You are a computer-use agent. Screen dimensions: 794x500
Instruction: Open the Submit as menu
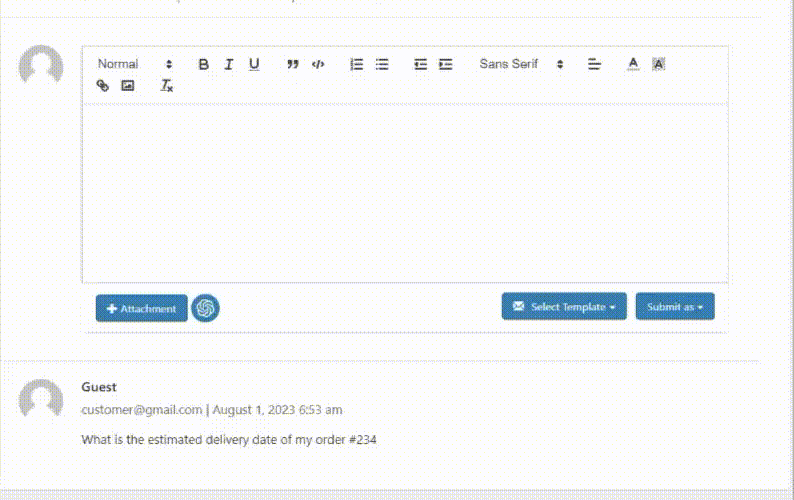pos(675,307)
